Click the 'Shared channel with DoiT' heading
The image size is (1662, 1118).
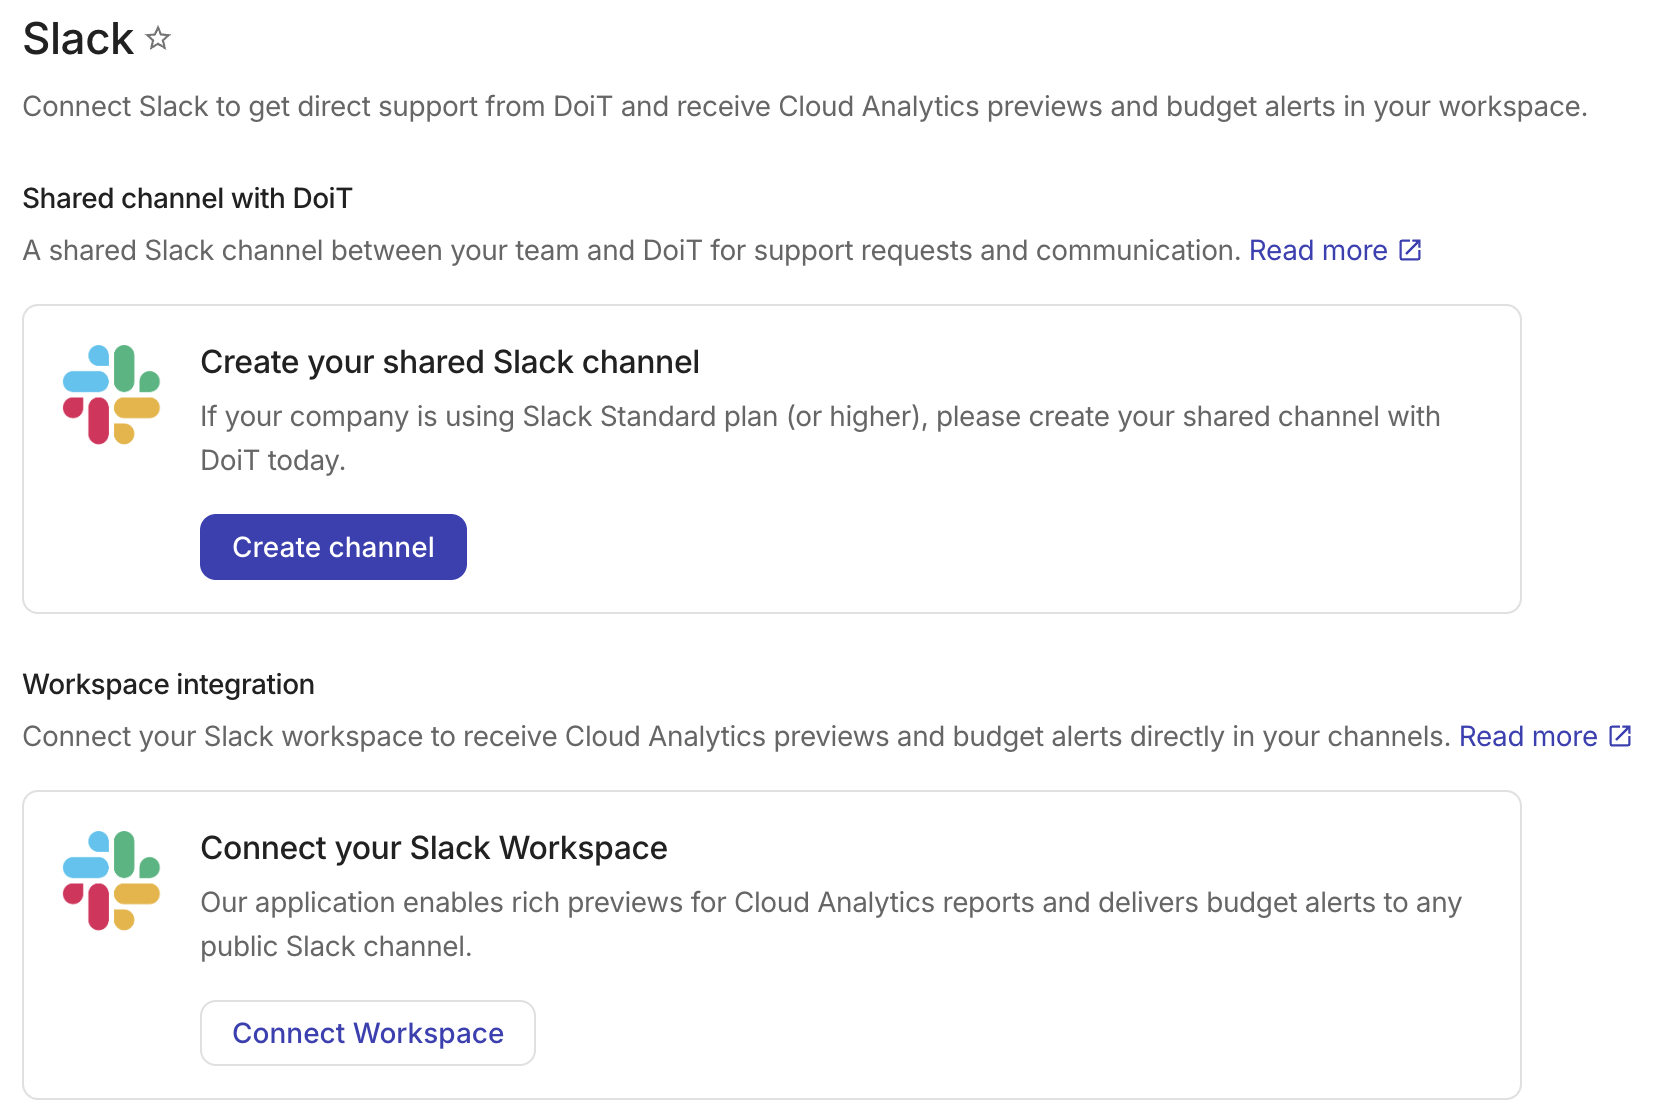(188, 198)
